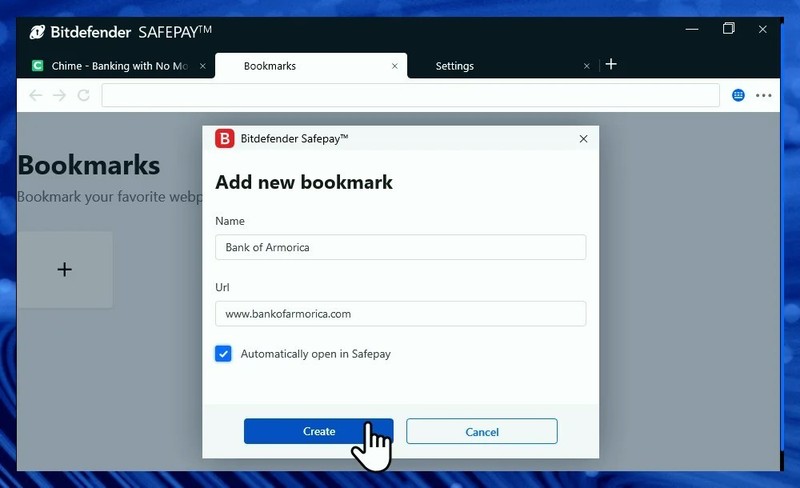The width and height of the screenshot is (800, 488).
Task: Click the Chime tab favicon
Action: pos(38,65)
